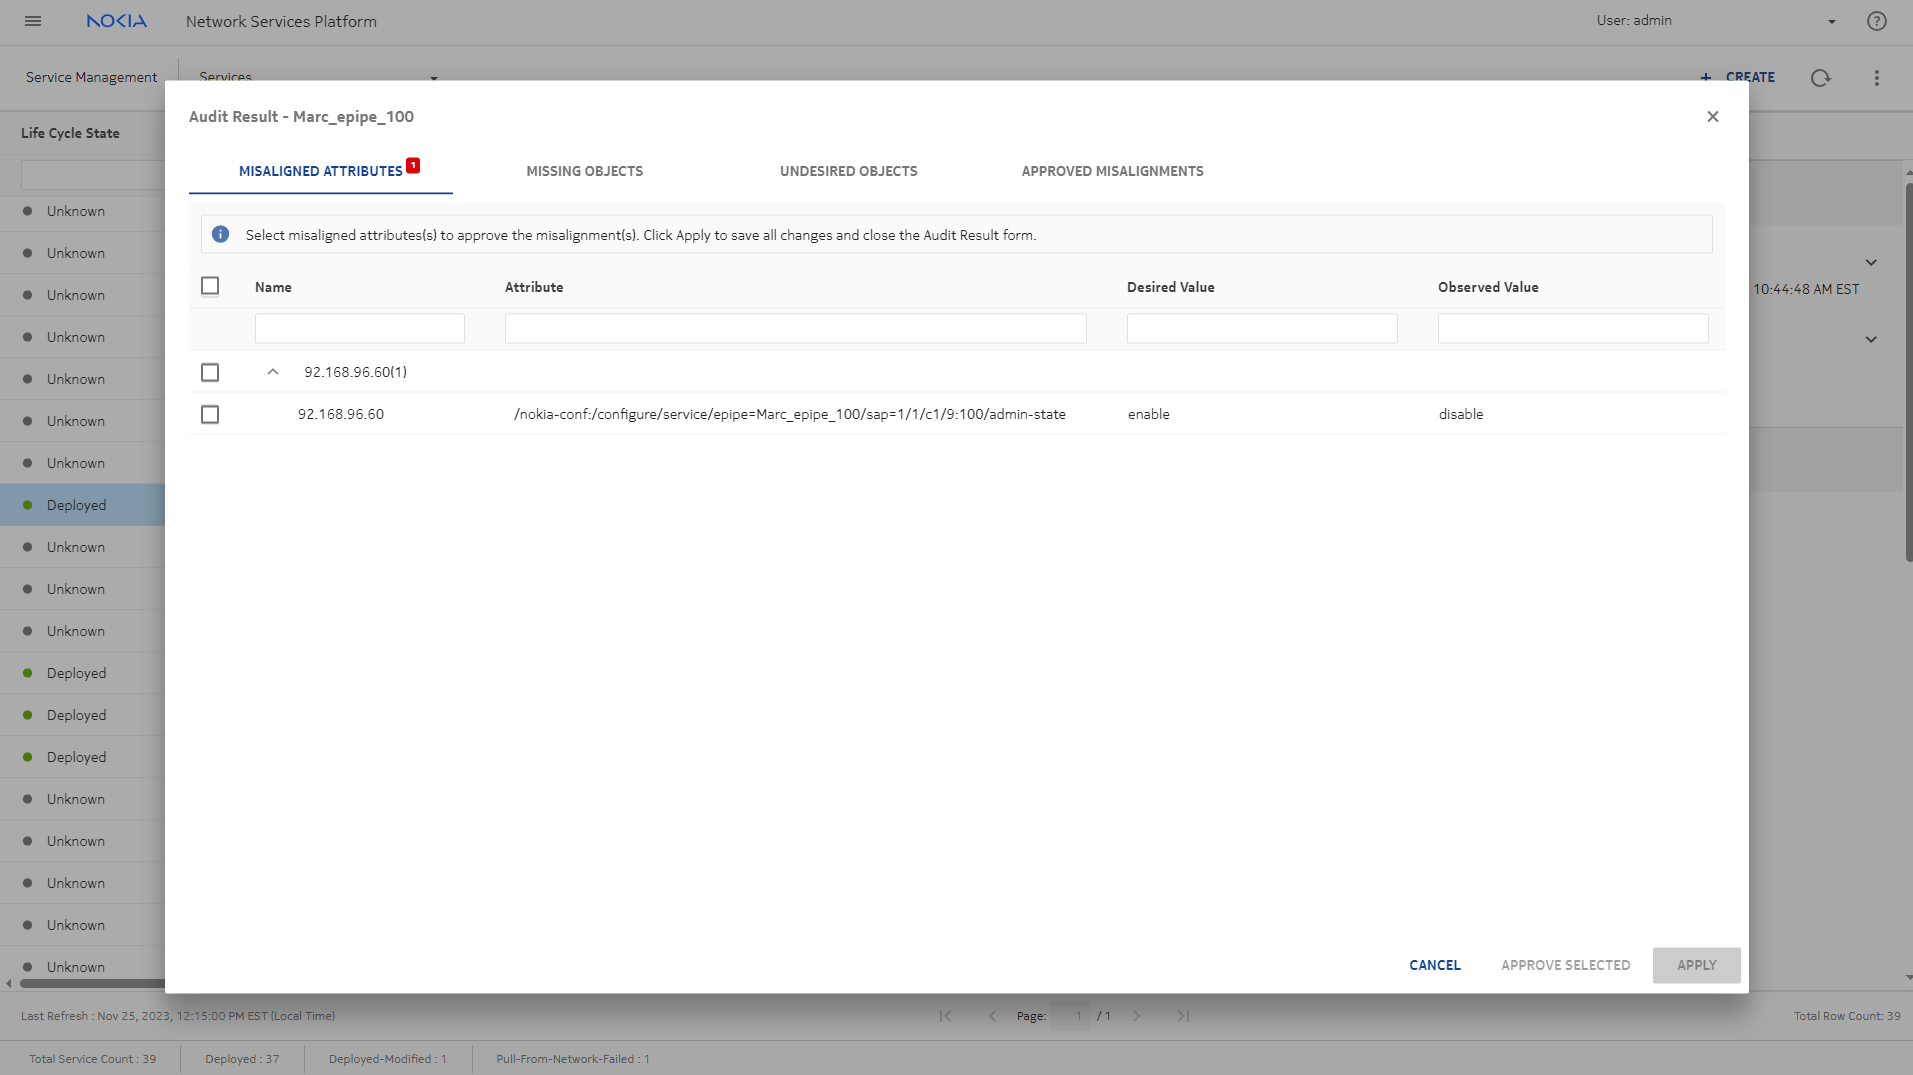Check the select-all checkbox in header
Image resolution: width=1913 pixels, height=1075 pixels.
(x=210, y=287)
